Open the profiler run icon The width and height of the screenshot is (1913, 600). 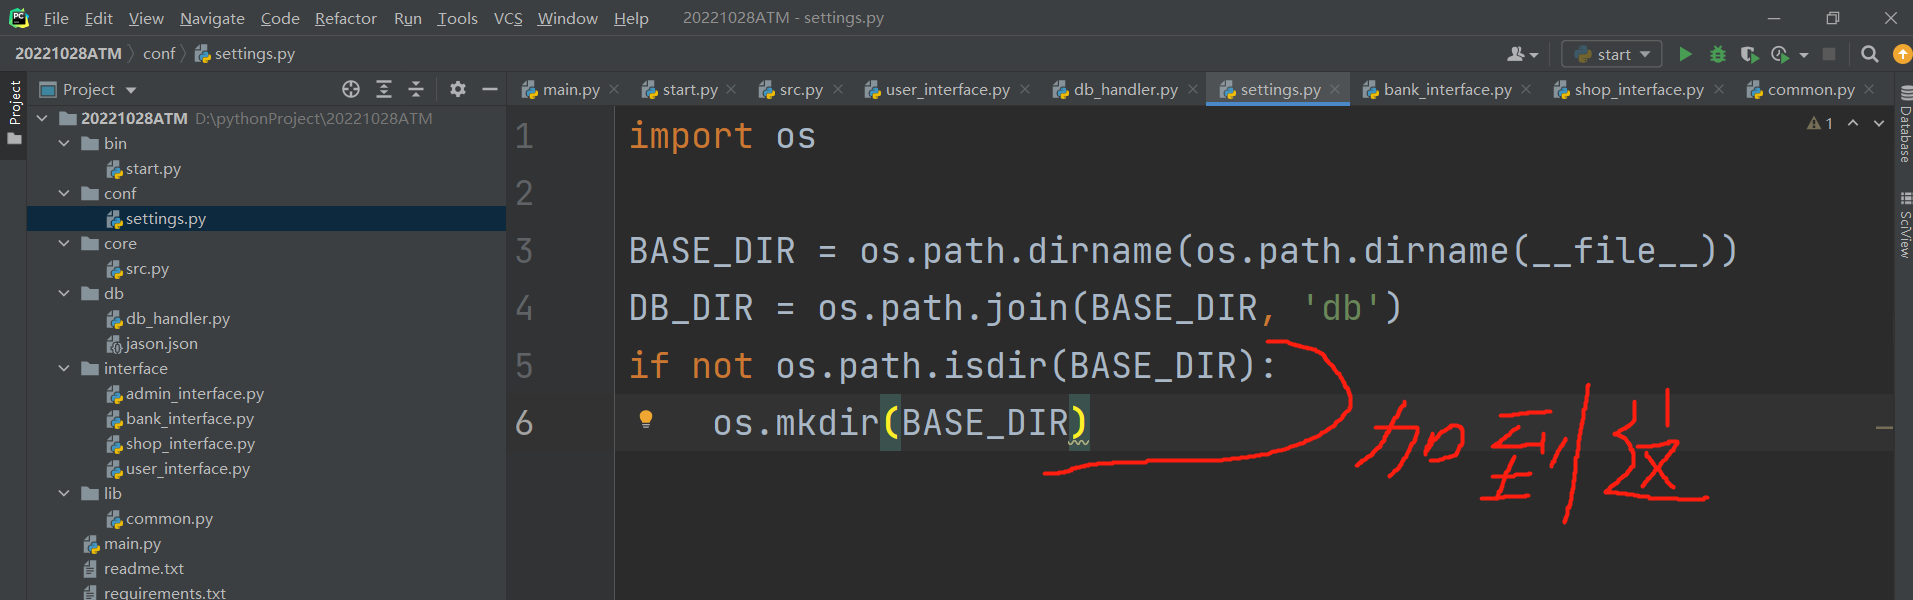pyautogui.click(x=1780, y=54)
